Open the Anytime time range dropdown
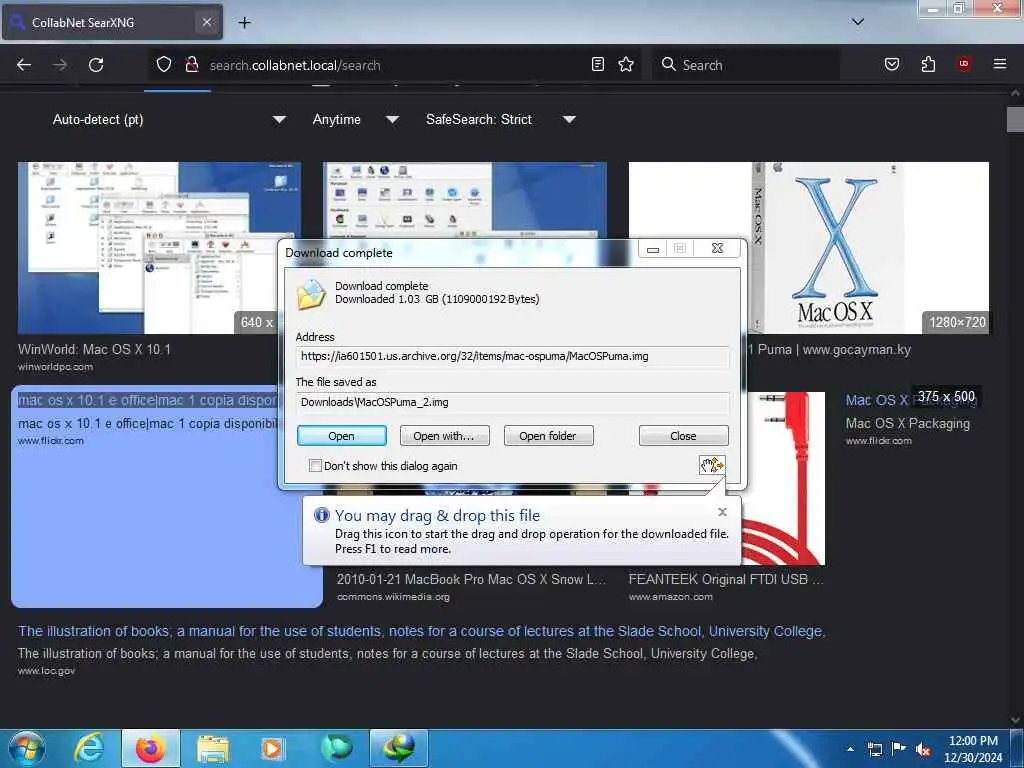This screenshot has height=768, width=1024. tap(355, 120)
